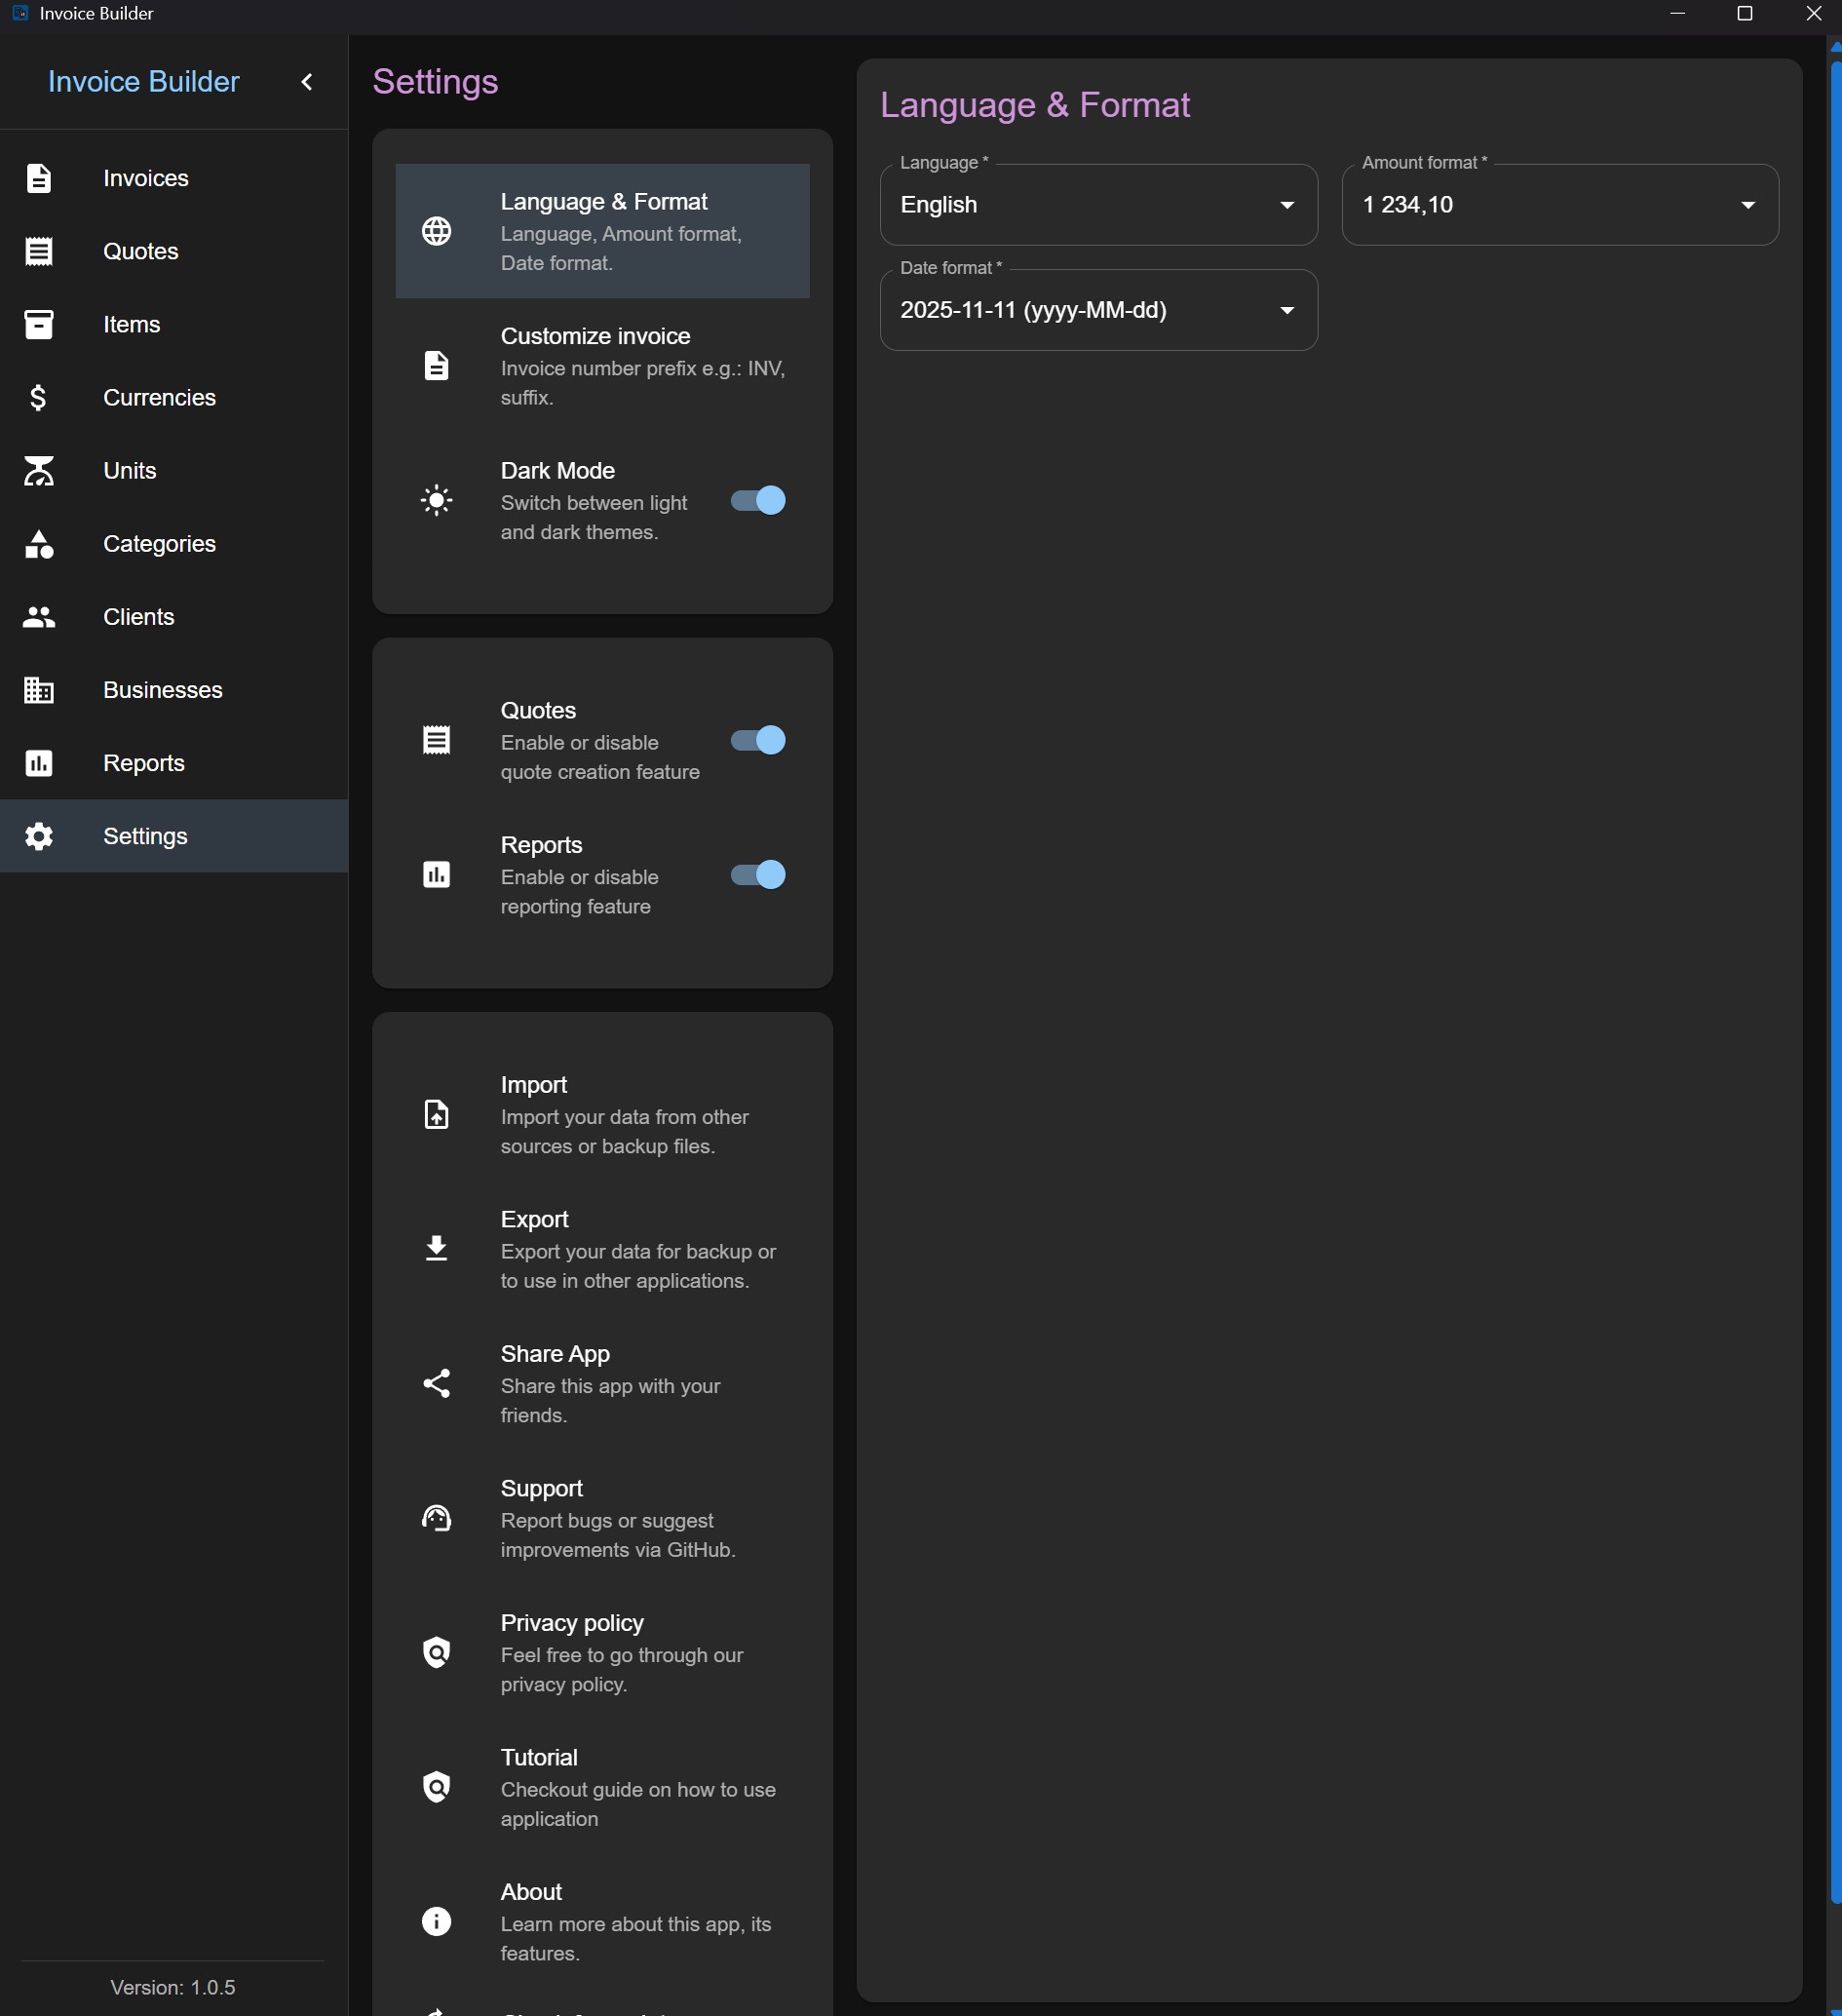Click the Version: 1.0.5 label

pyautogui.click(x=173, y=1987)
